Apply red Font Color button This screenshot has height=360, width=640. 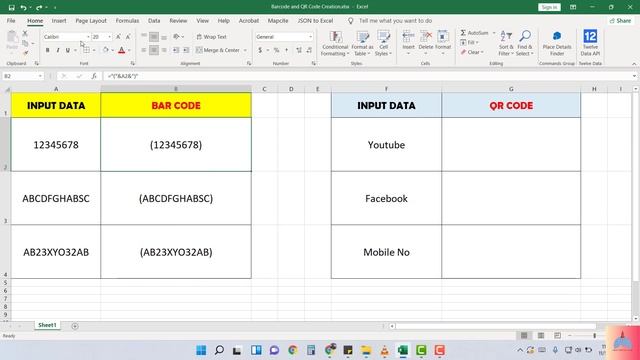(x=122, y=50)
